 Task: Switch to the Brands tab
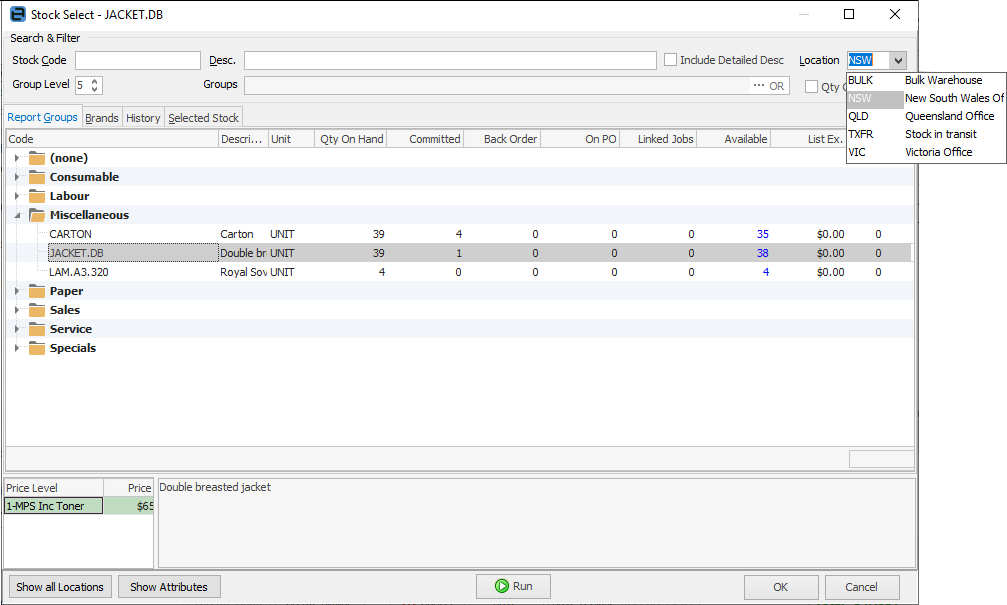[102, 118]
